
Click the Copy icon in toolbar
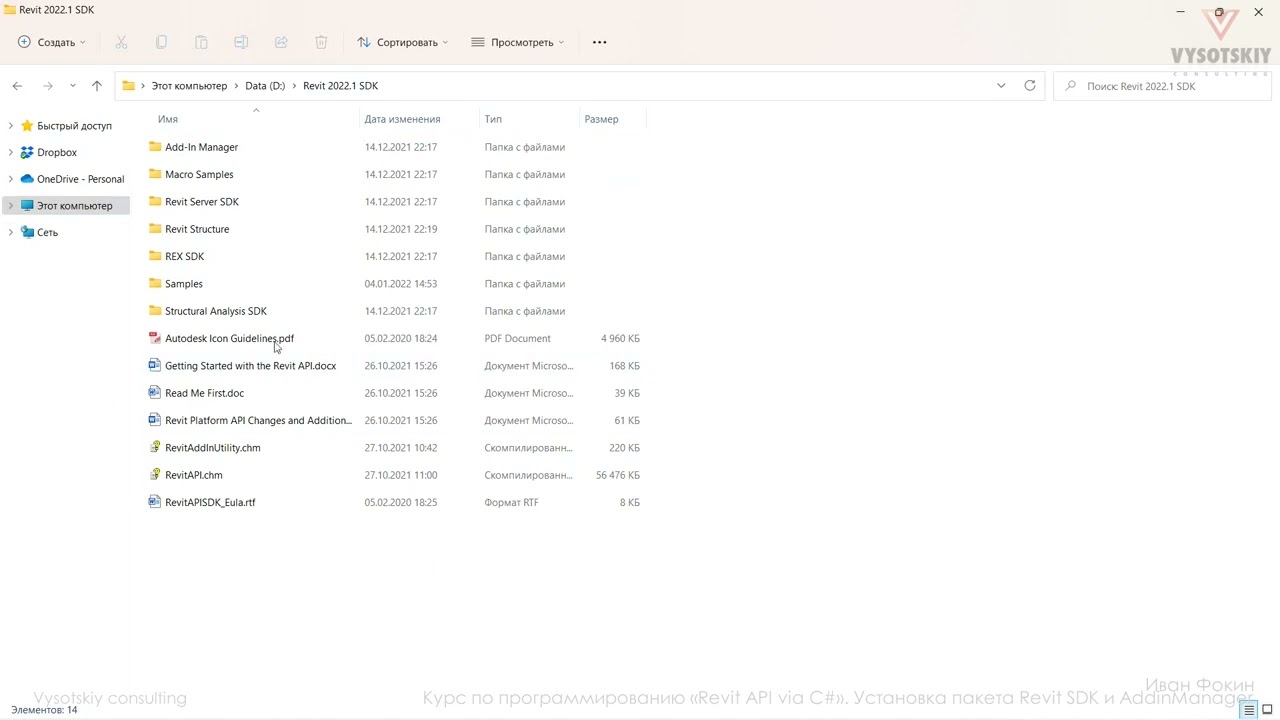[161, 42]
